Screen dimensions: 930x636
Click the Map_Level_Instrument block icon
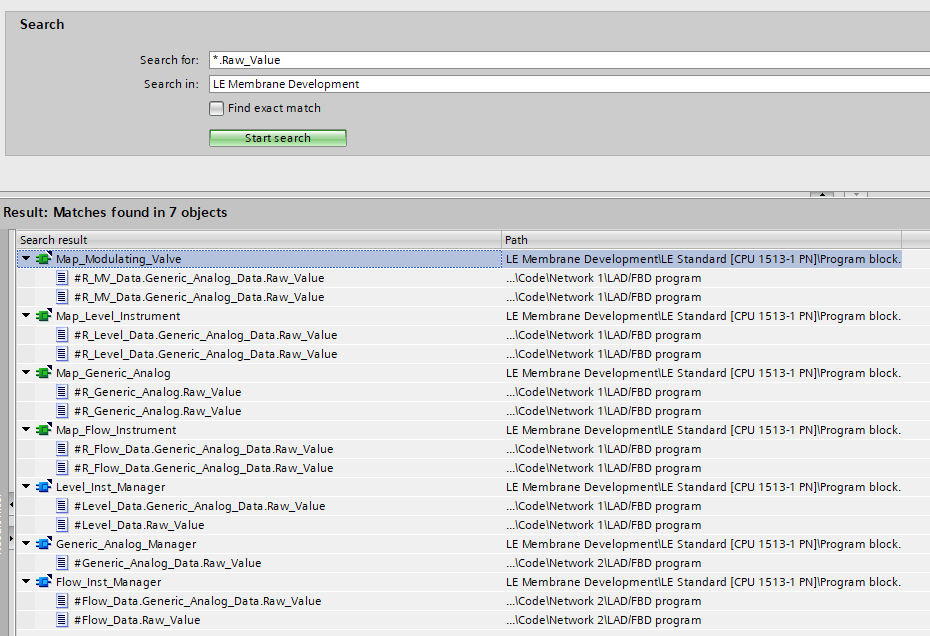pyautogui.click(x=43, y=316)
